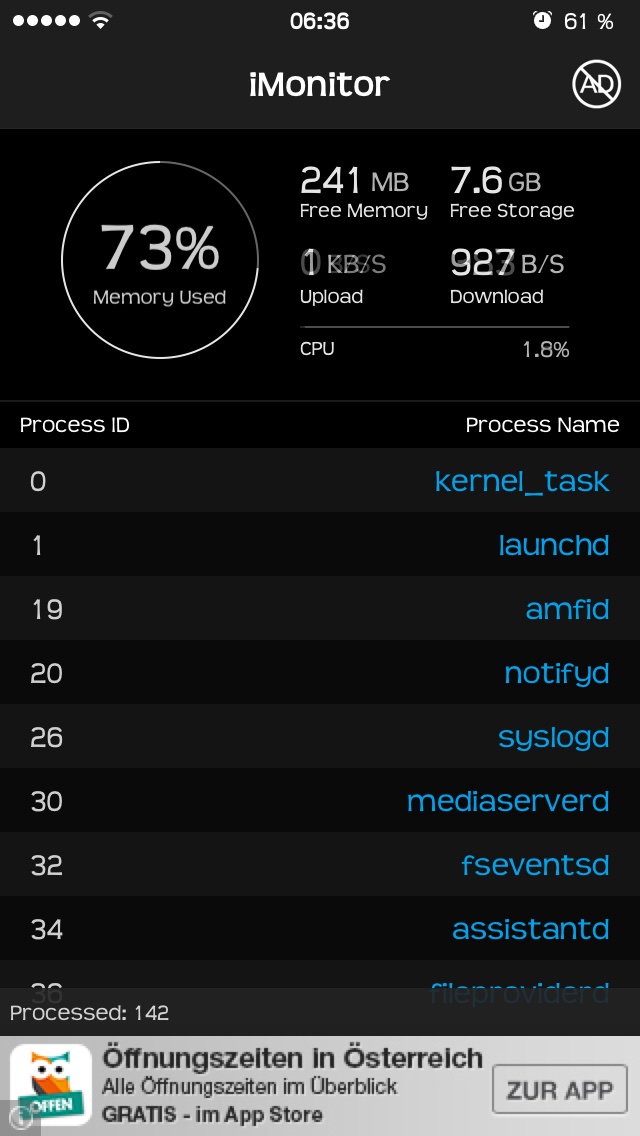Tap the 73% Memory Used circle

159,261
